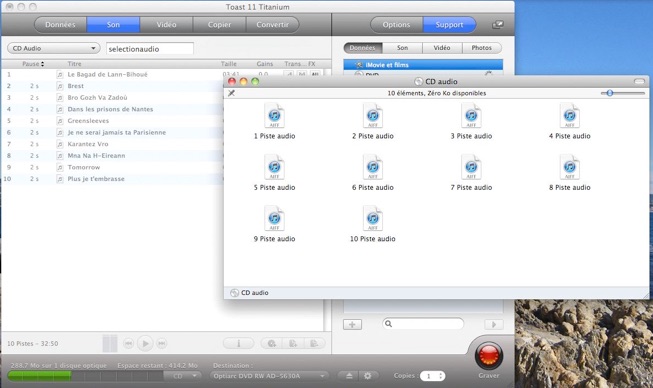Screen dimensions: 653x388
Task: Click the eject disc icon
Action: pyautogui.click(x=349, y=376)
